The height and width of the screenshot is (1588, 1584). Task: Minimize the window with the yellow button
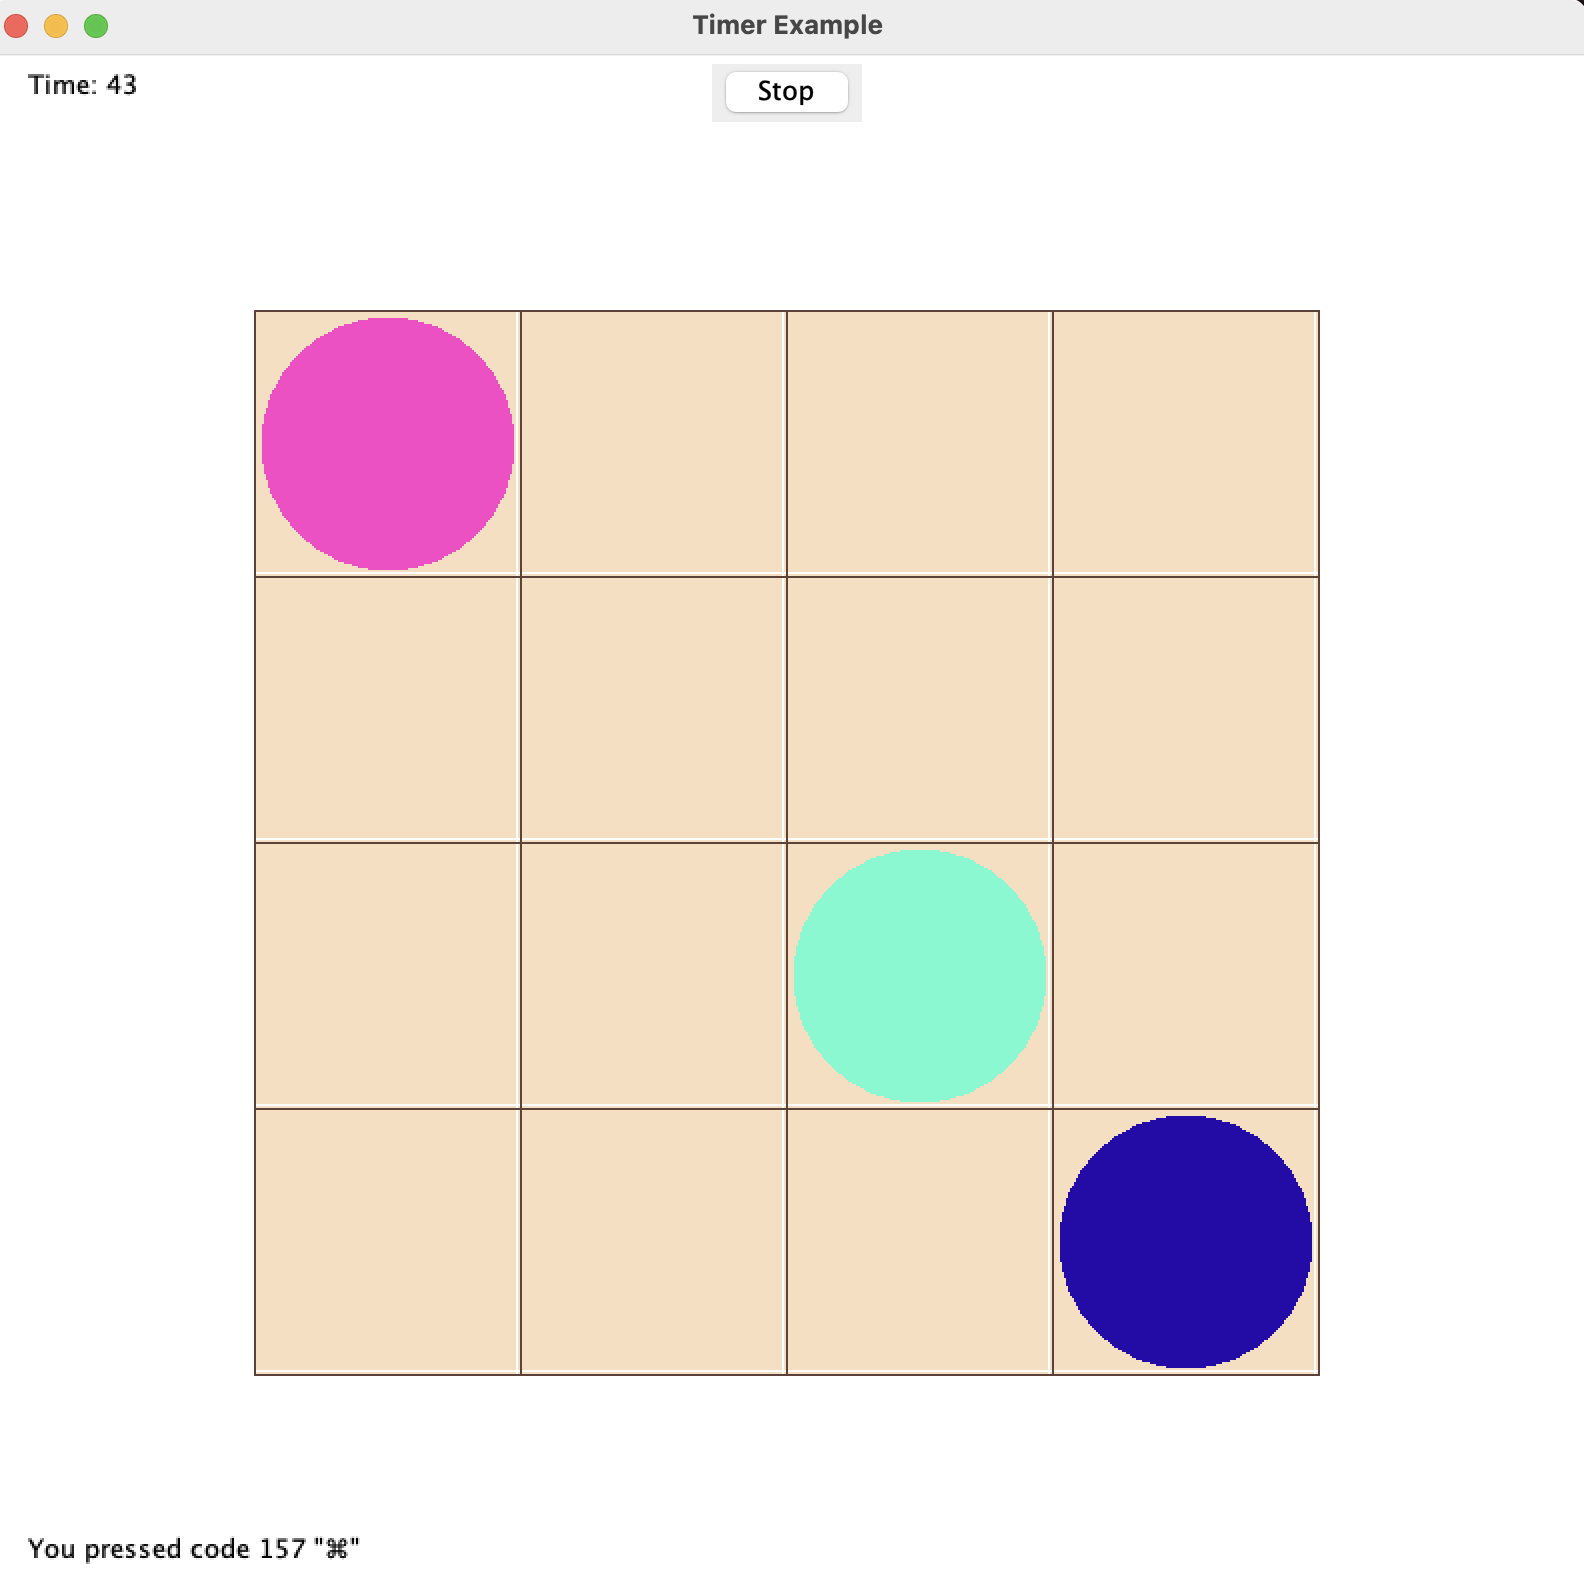[x=56, y=26]
